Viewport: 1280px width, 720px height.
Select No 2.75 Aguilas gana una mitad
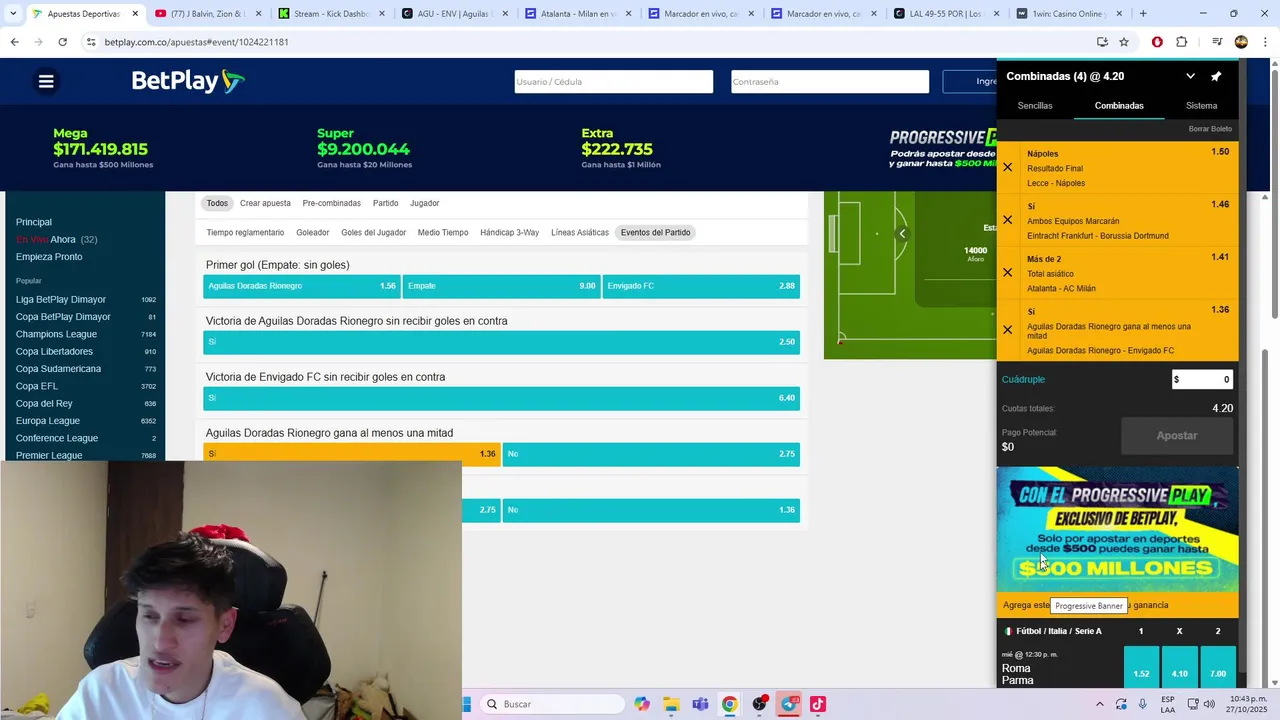coord(651,454)
